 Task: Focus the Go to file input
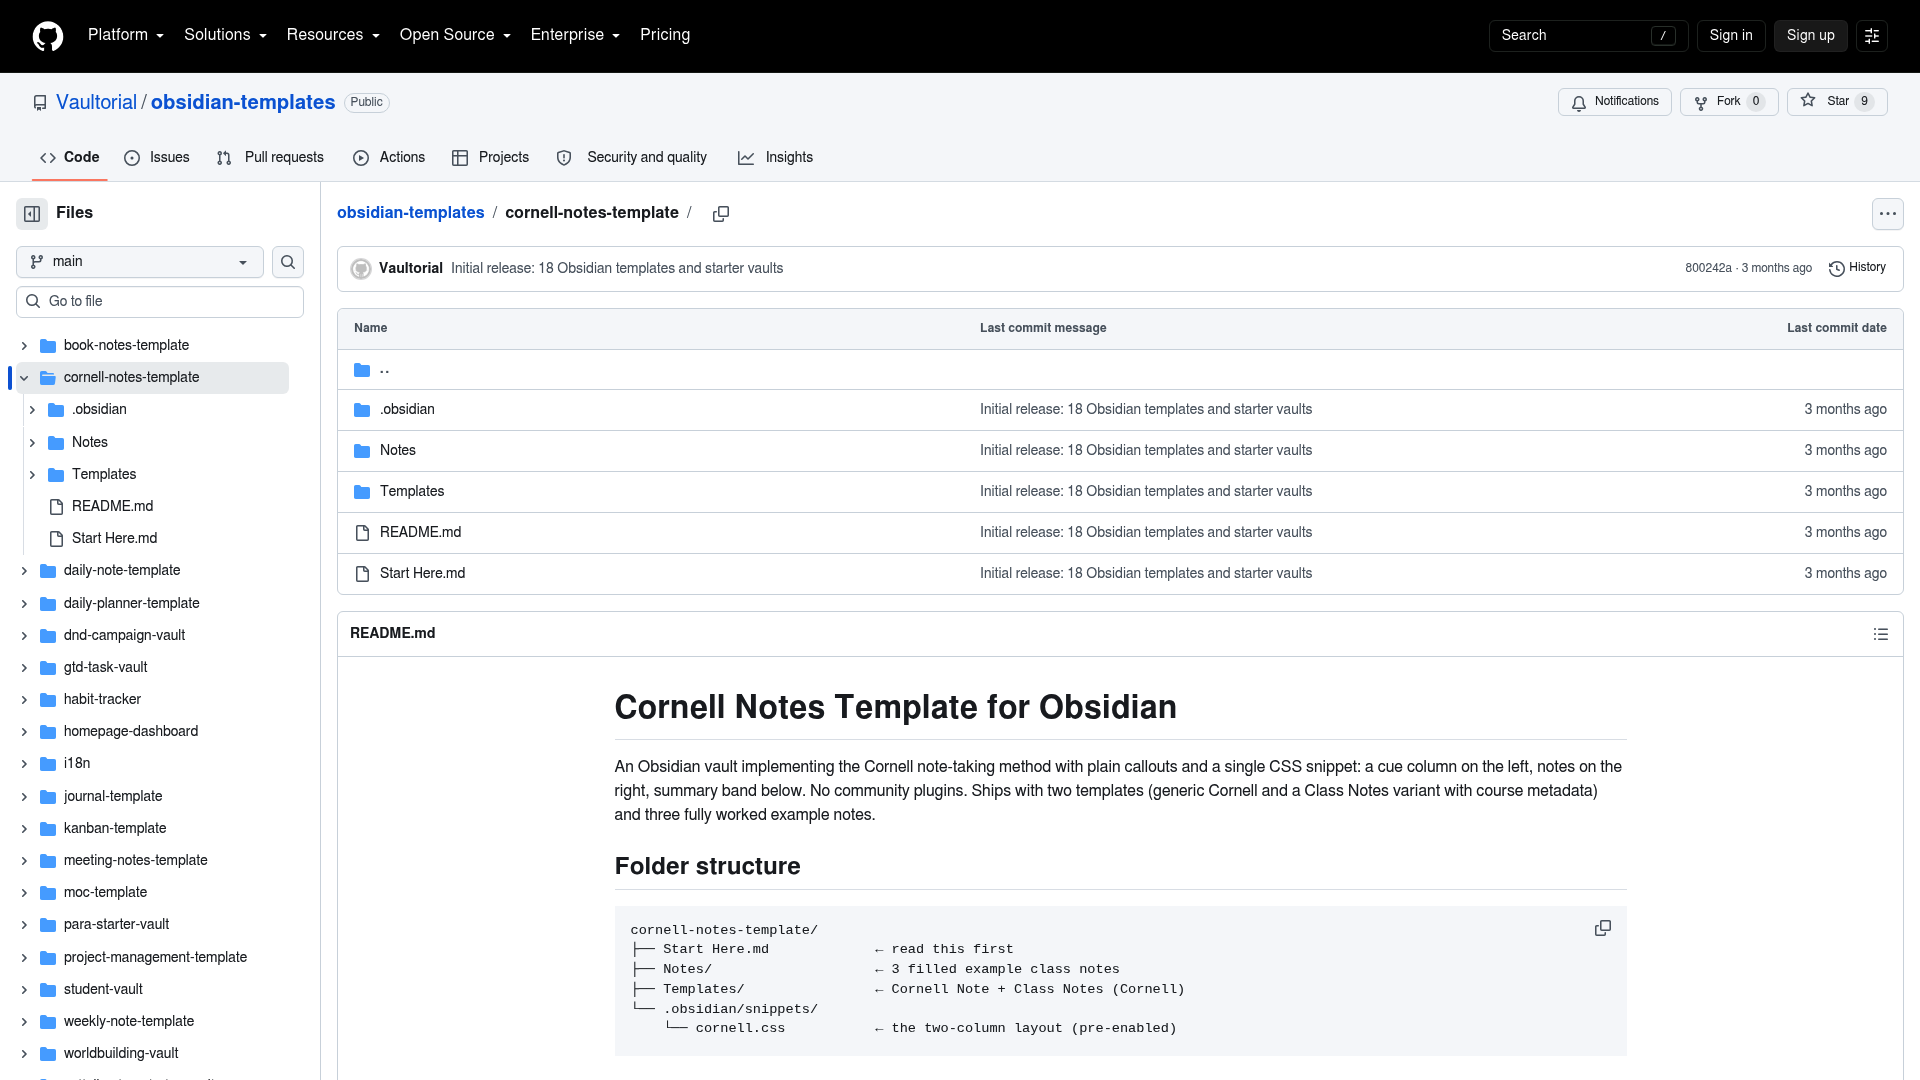[x=160, y=302]
